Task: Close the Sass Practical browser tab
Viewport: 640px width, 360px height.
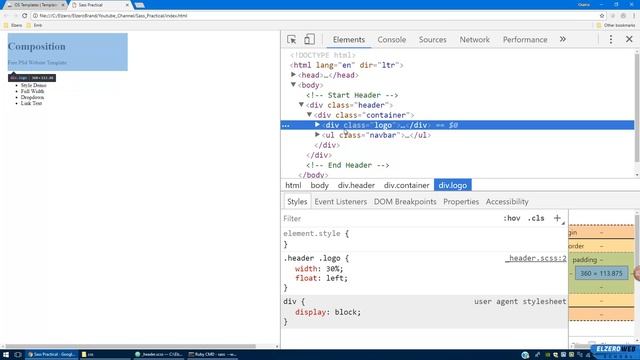Action: point(127,5)
